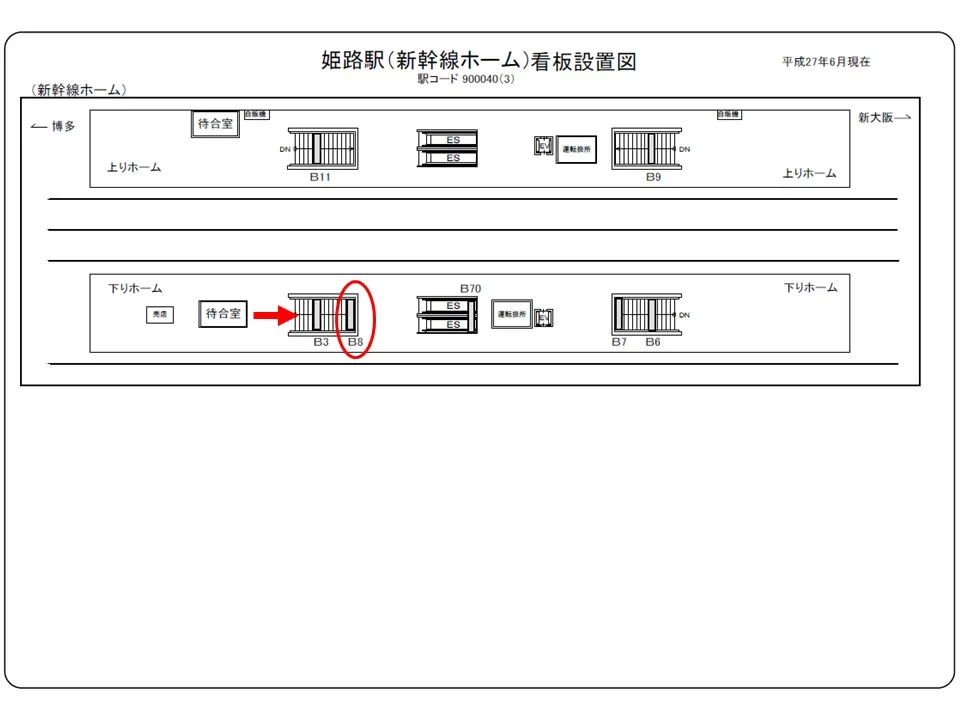Select the elevator icon on the upper platform
This screenshot has height=720, width=960.
pyautogui.click(x=543, y=147)
